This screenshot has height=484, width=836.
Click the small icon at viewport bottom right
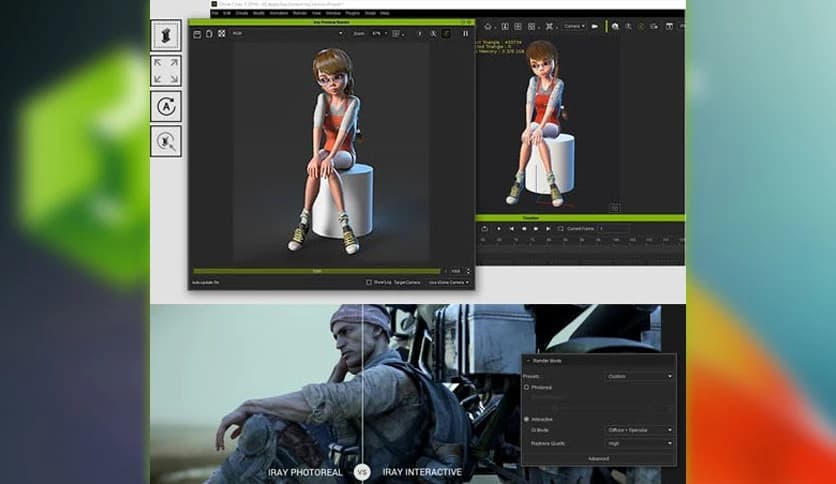pyautogui.click(x=614, y=208)
